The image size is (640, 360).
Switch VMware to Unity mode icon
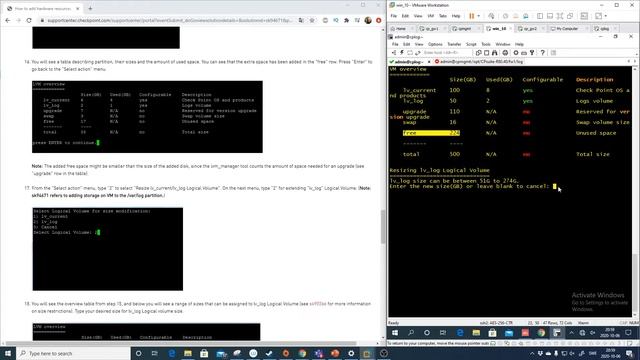(x=570, y=16)
